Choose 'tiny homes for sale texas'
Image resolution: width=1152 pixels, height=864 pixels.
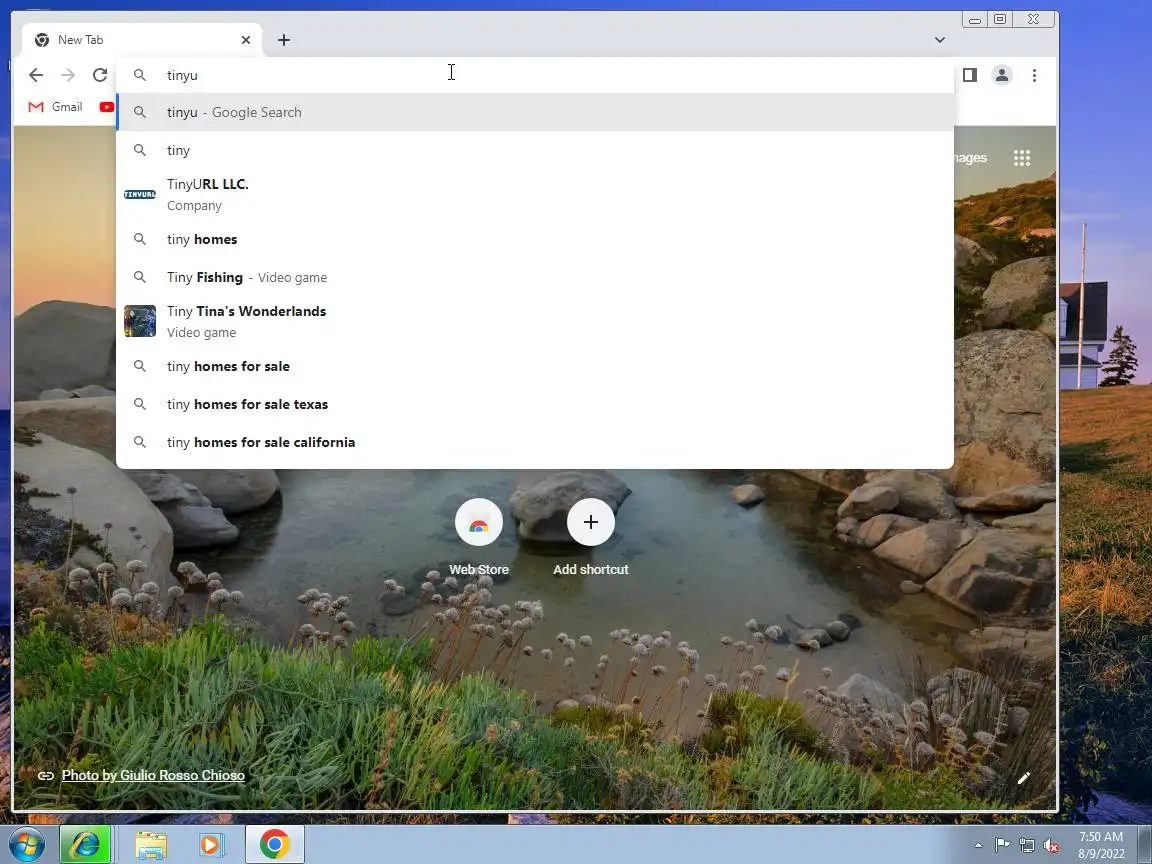(535, 404)
